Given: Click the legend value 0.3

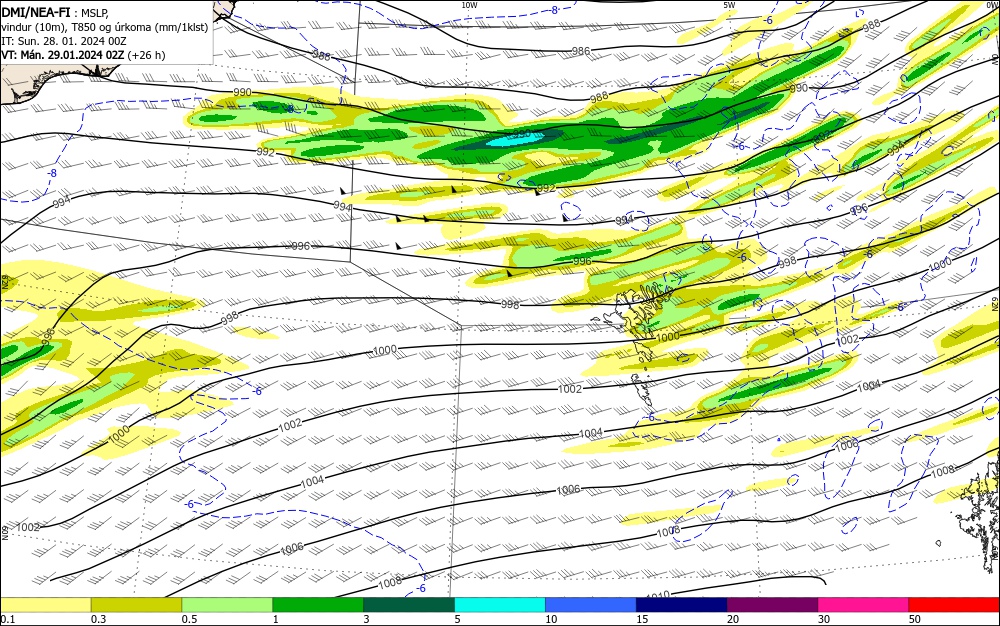Looking at the screenshot, I should click(98, 619).
